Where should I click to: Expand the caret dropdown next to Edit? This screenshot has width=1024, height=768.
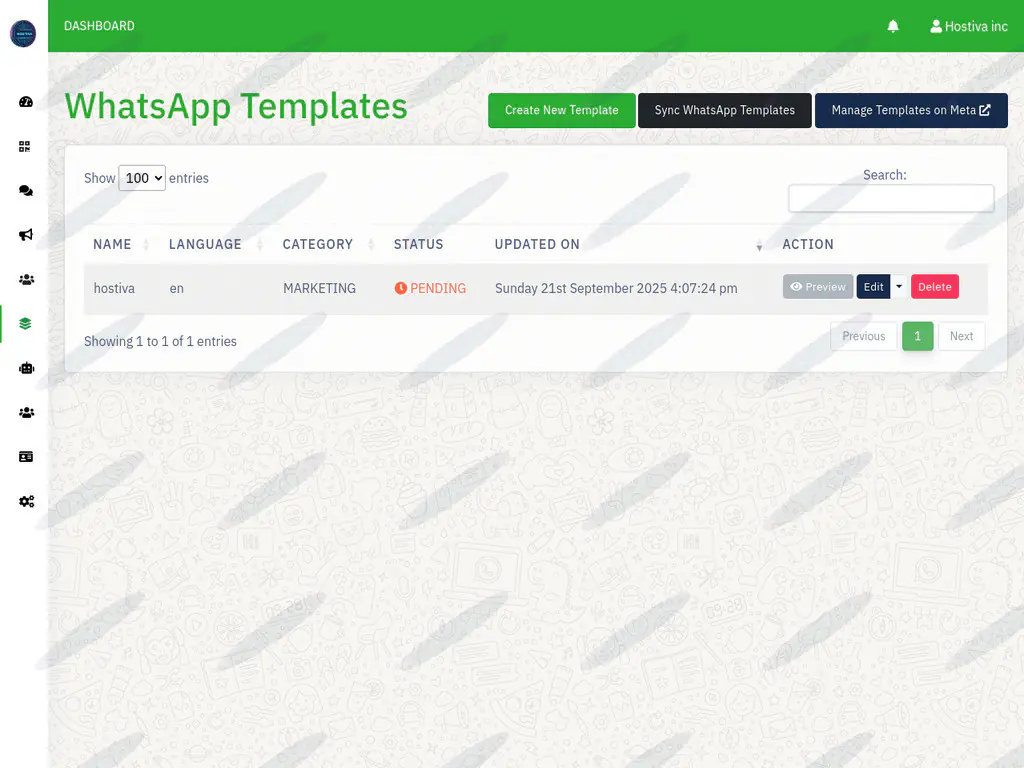[x=899, y=287]
